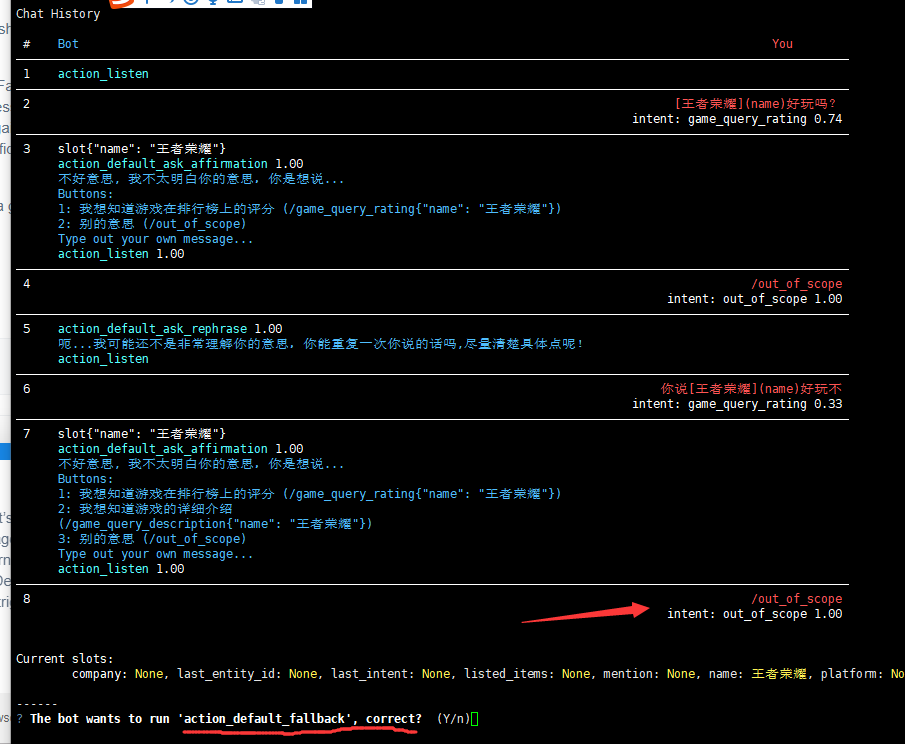Viewport: 905px width, 744px height.
Task: Select 'action_default_ask_affirmation 1.00' in row 7
Action: point(181,449)
